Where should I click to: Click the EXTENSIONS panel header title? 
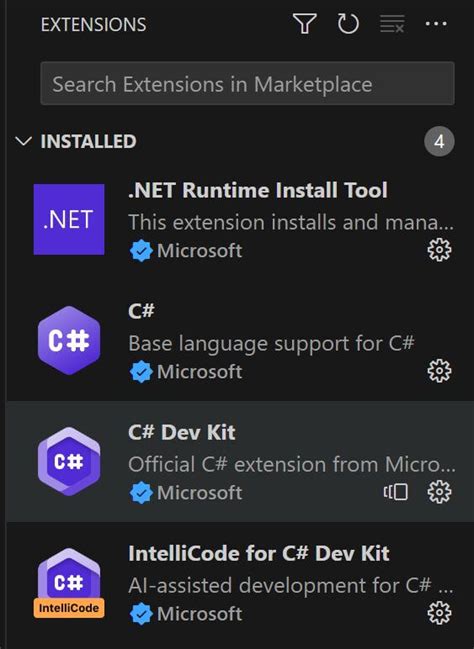coord(94,24)
